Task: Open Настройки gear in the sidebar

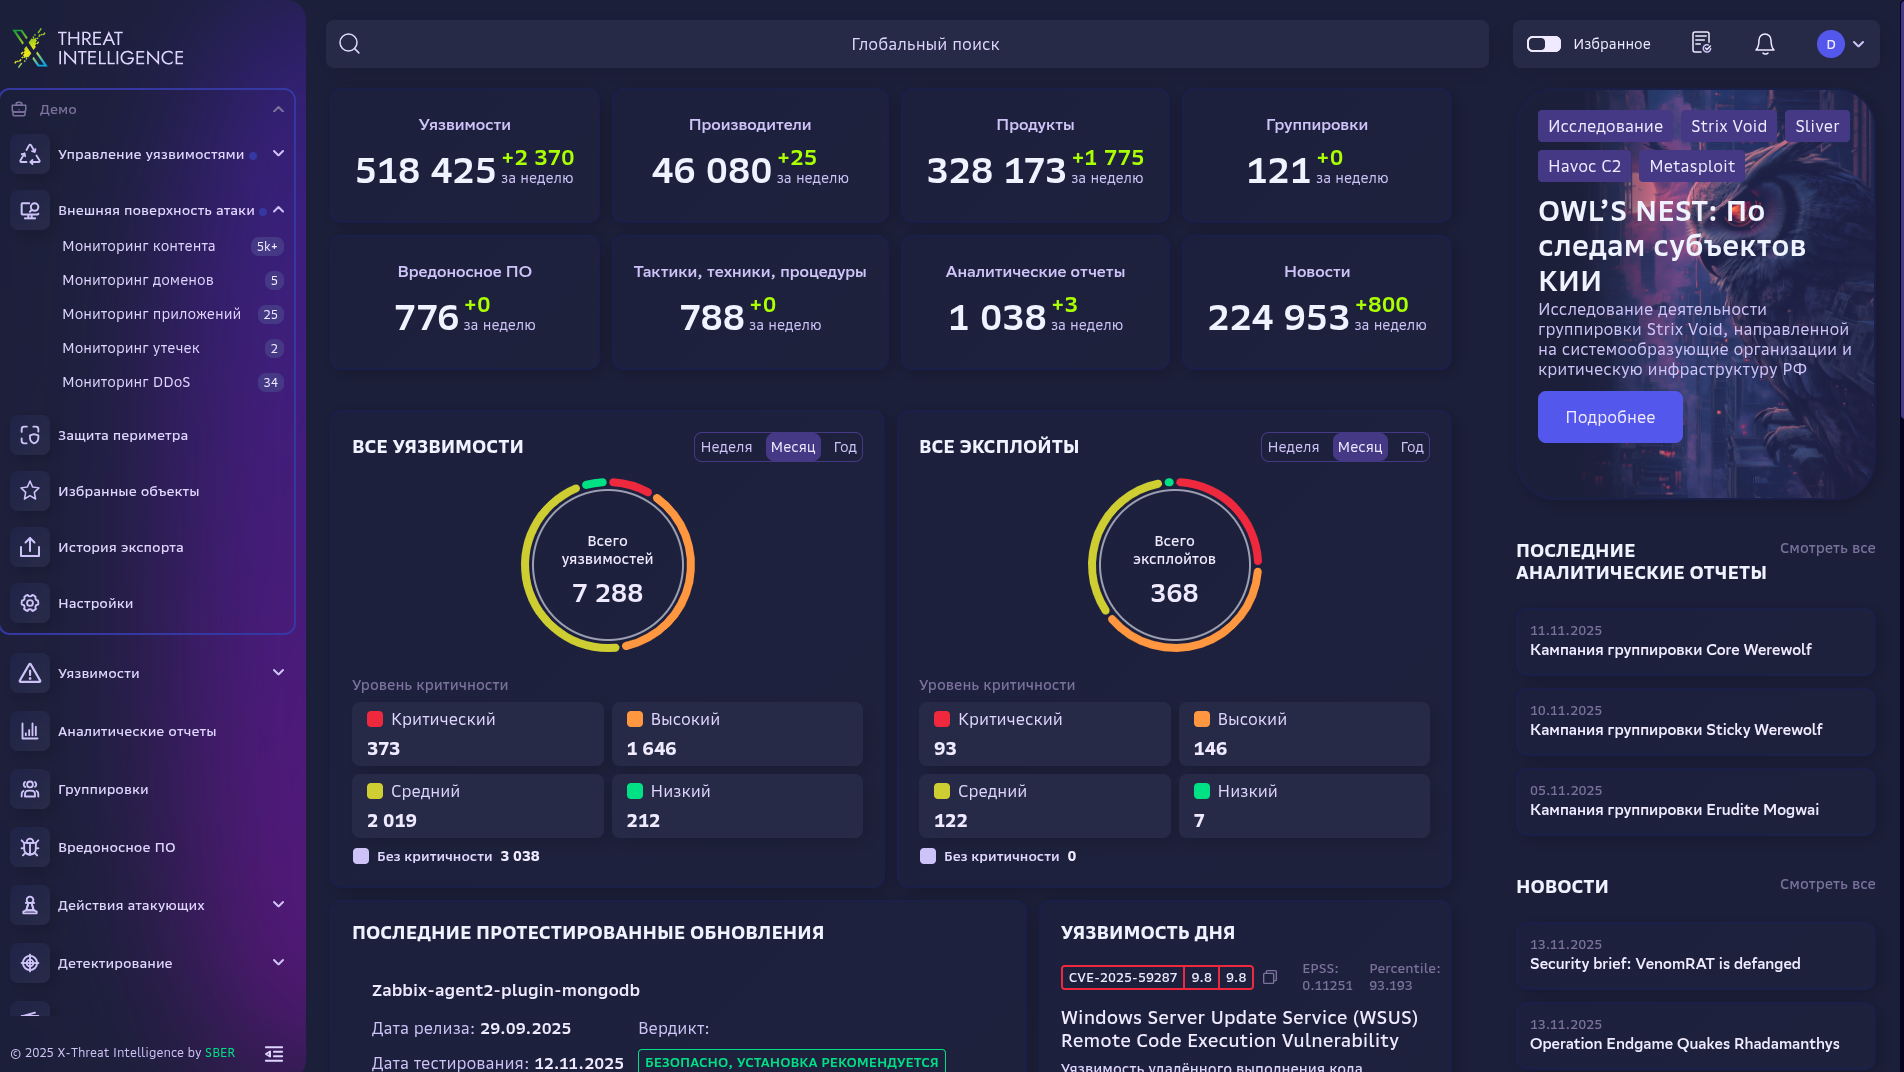Action: [30, 603]
